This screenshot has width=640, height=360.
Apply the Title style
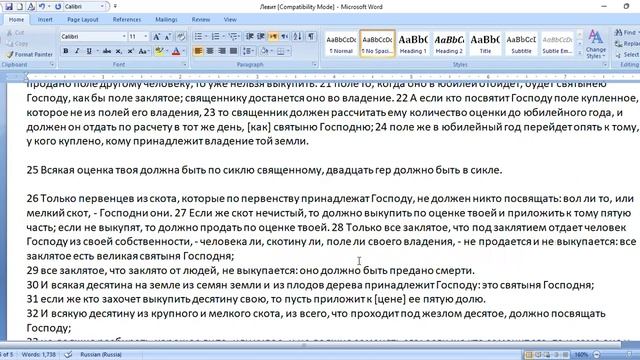485,44
